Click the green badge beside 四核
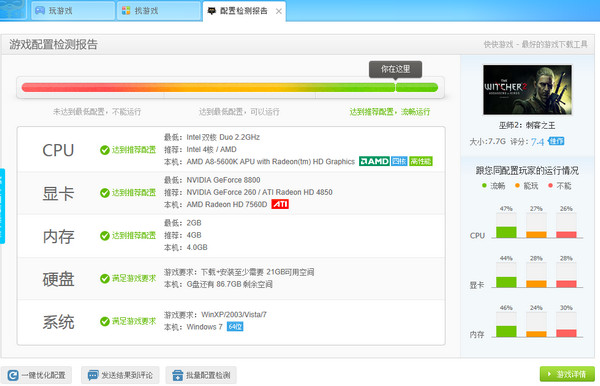 pos(421,161)
